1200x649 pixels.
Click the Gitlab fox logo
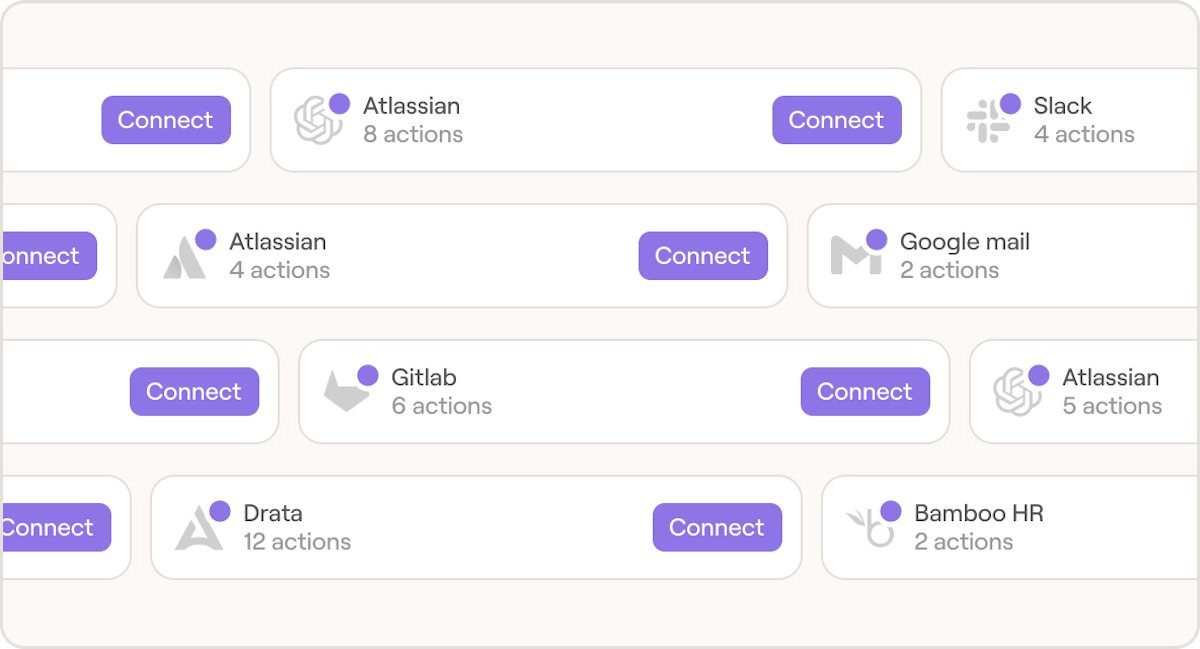(346, 392)
